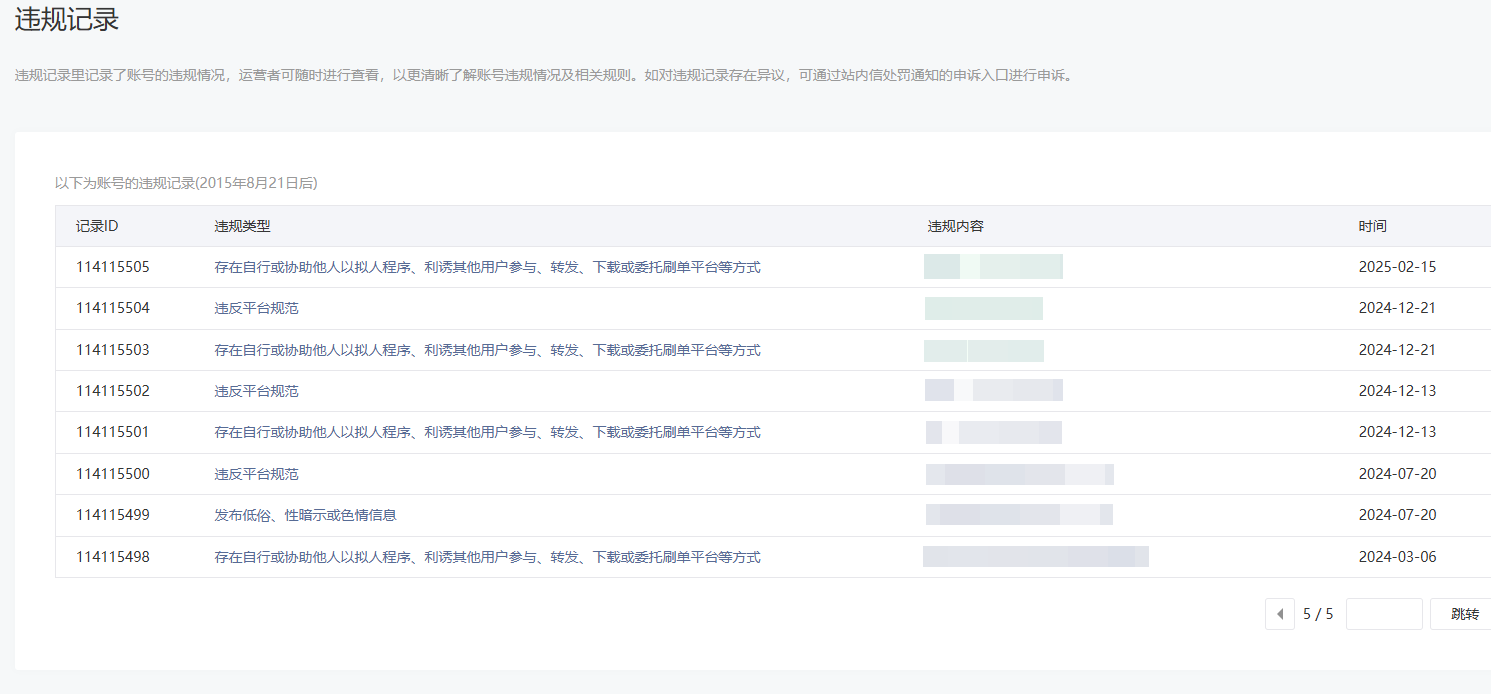Click the 违规记录 page heading
The image size is (1491, 694).
tap(67, 20)
